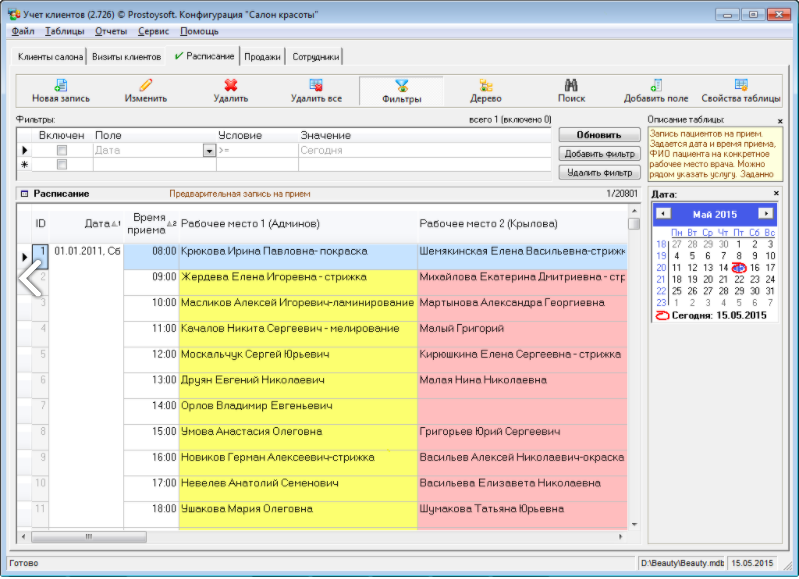Toggle the Фильтры funnel icon
Image resolution: width=799 pixels, height=579 pixels.
pyautogui.click(x=401, y=86)
